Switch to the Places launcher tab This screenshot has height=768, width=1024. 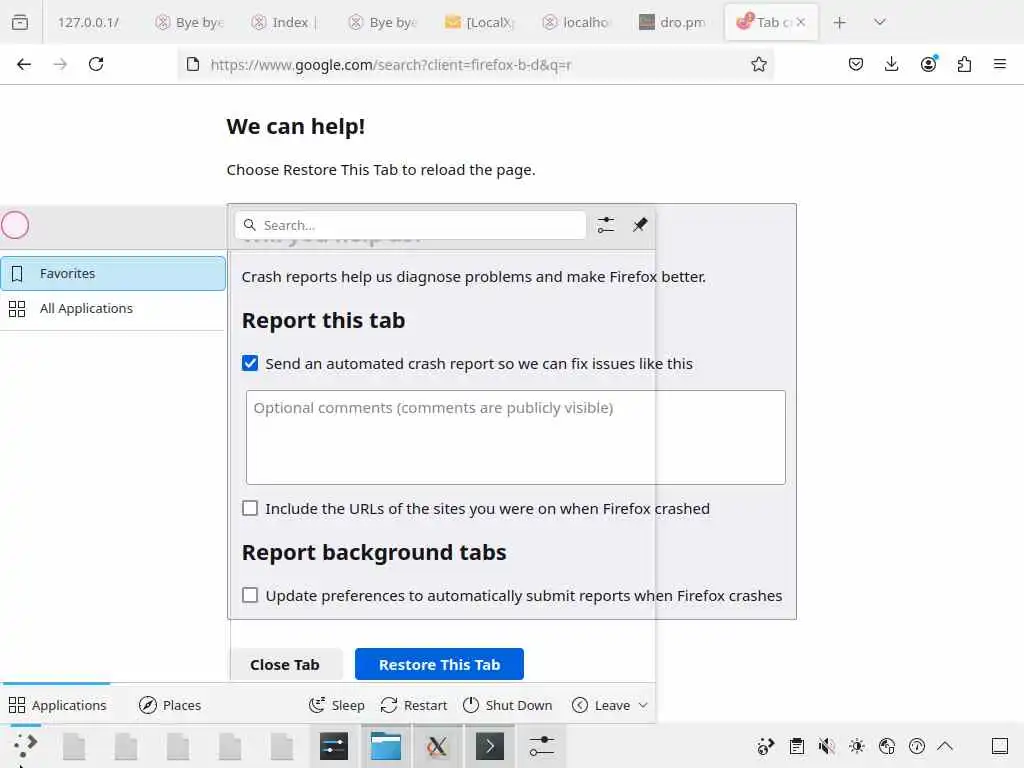170,705
